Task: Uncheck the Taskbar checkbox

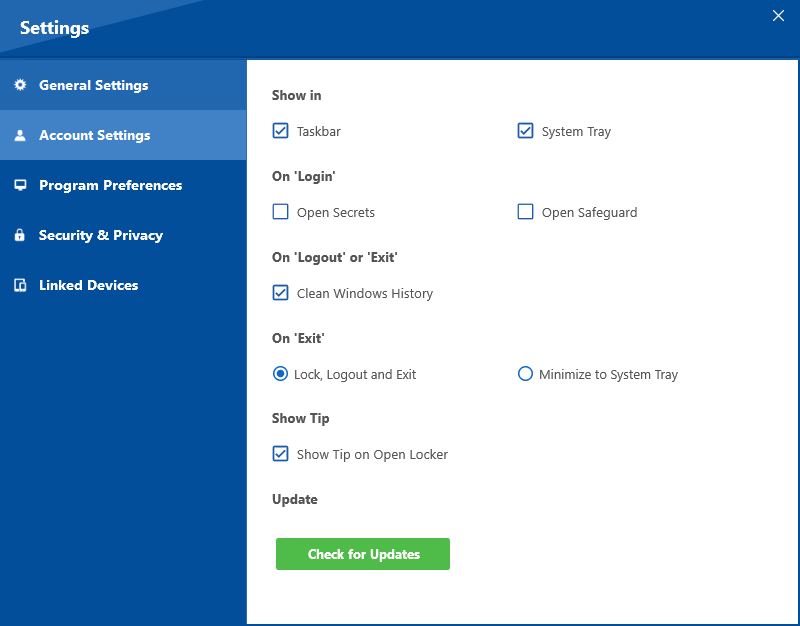Action: 280,131
